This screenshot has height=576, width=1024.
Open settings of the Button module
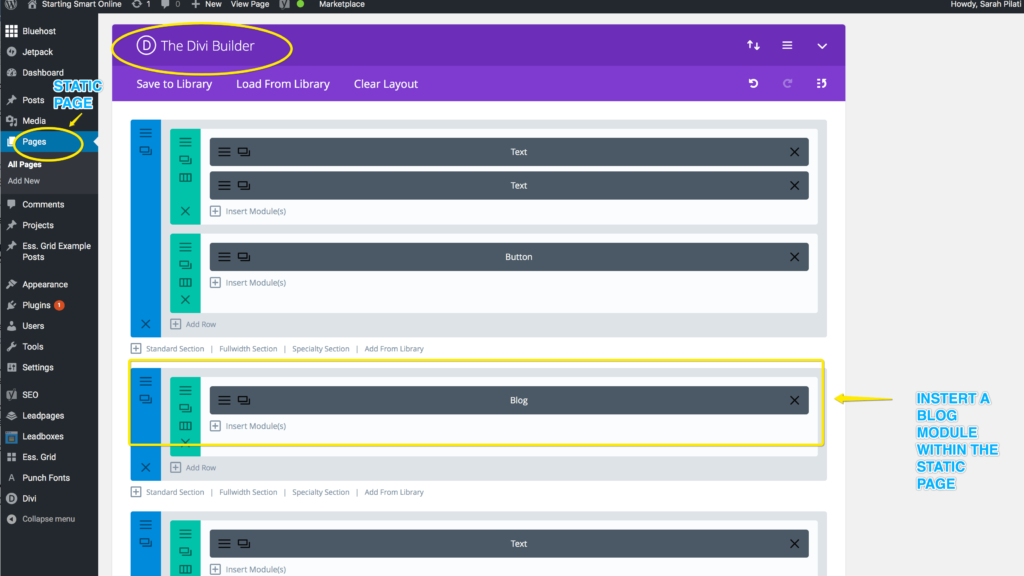(224, 257)
